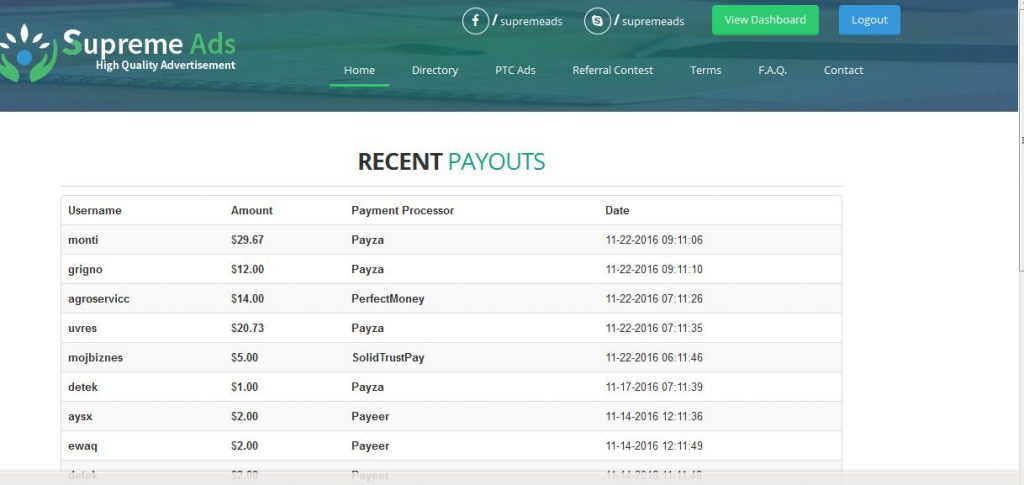This screenshot has height=485, width=1024.
Task: Open the PTC Ads section
Action: pyautogui.click(x=515, y=71)
